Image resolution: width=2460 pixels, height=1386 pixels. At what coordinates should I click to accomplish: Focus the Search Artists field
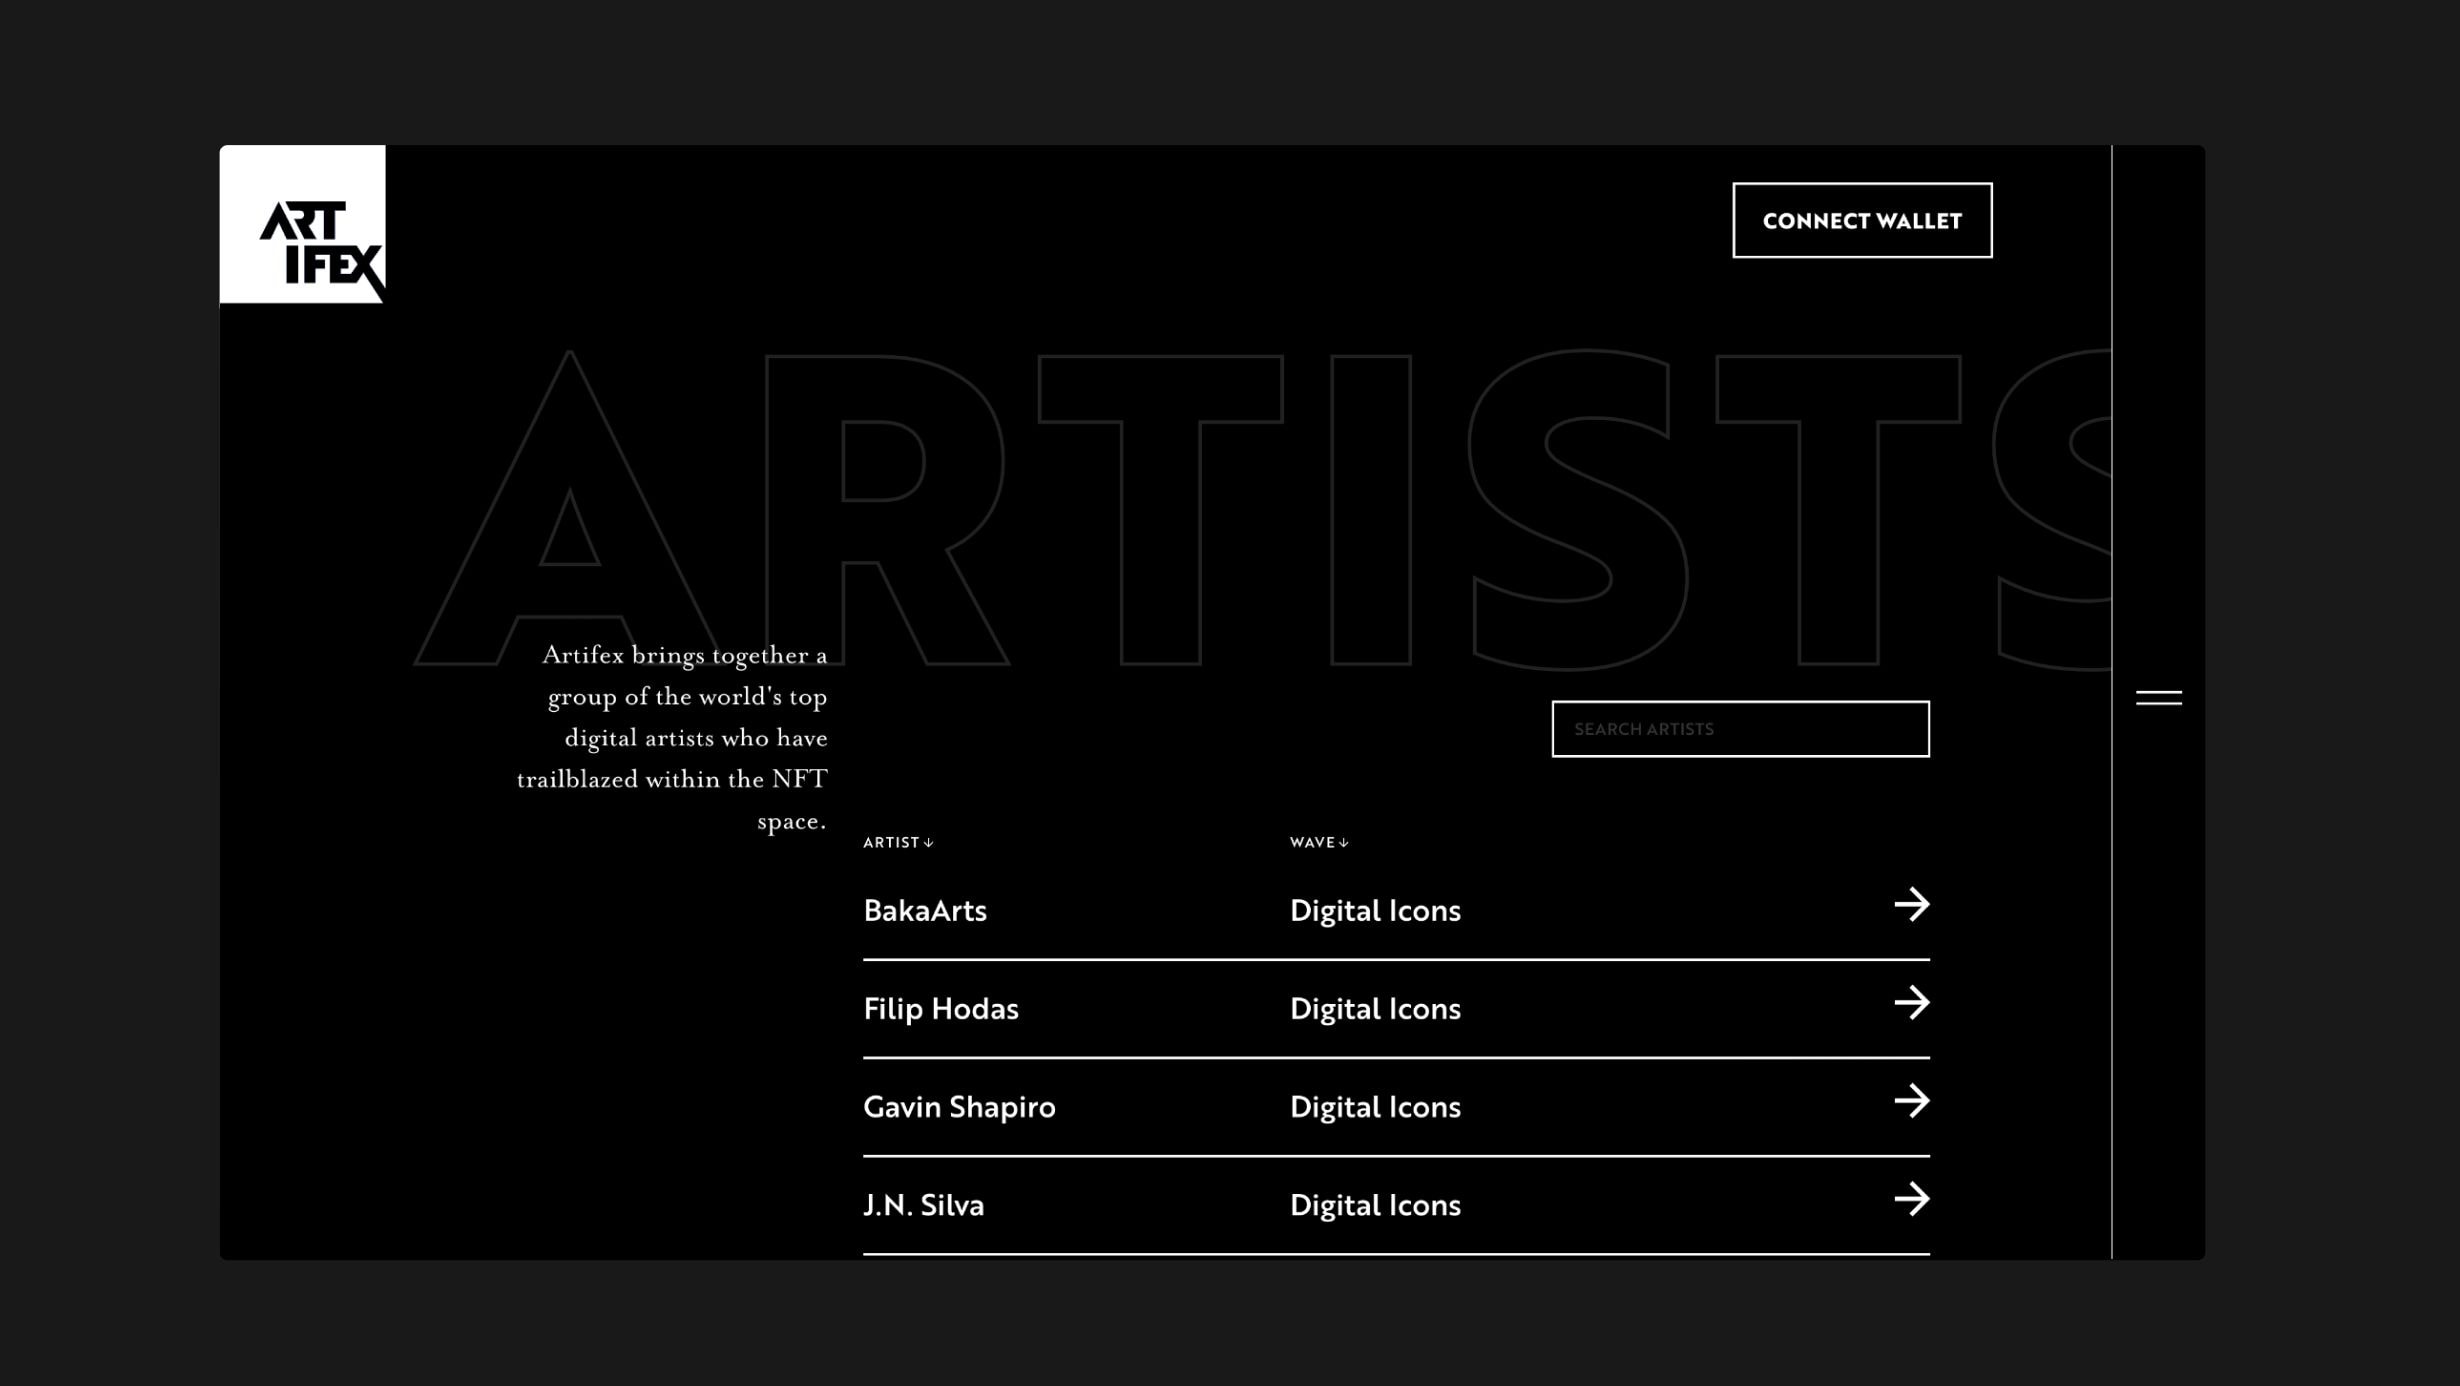pyautogui.click(x=1740, y=729)
